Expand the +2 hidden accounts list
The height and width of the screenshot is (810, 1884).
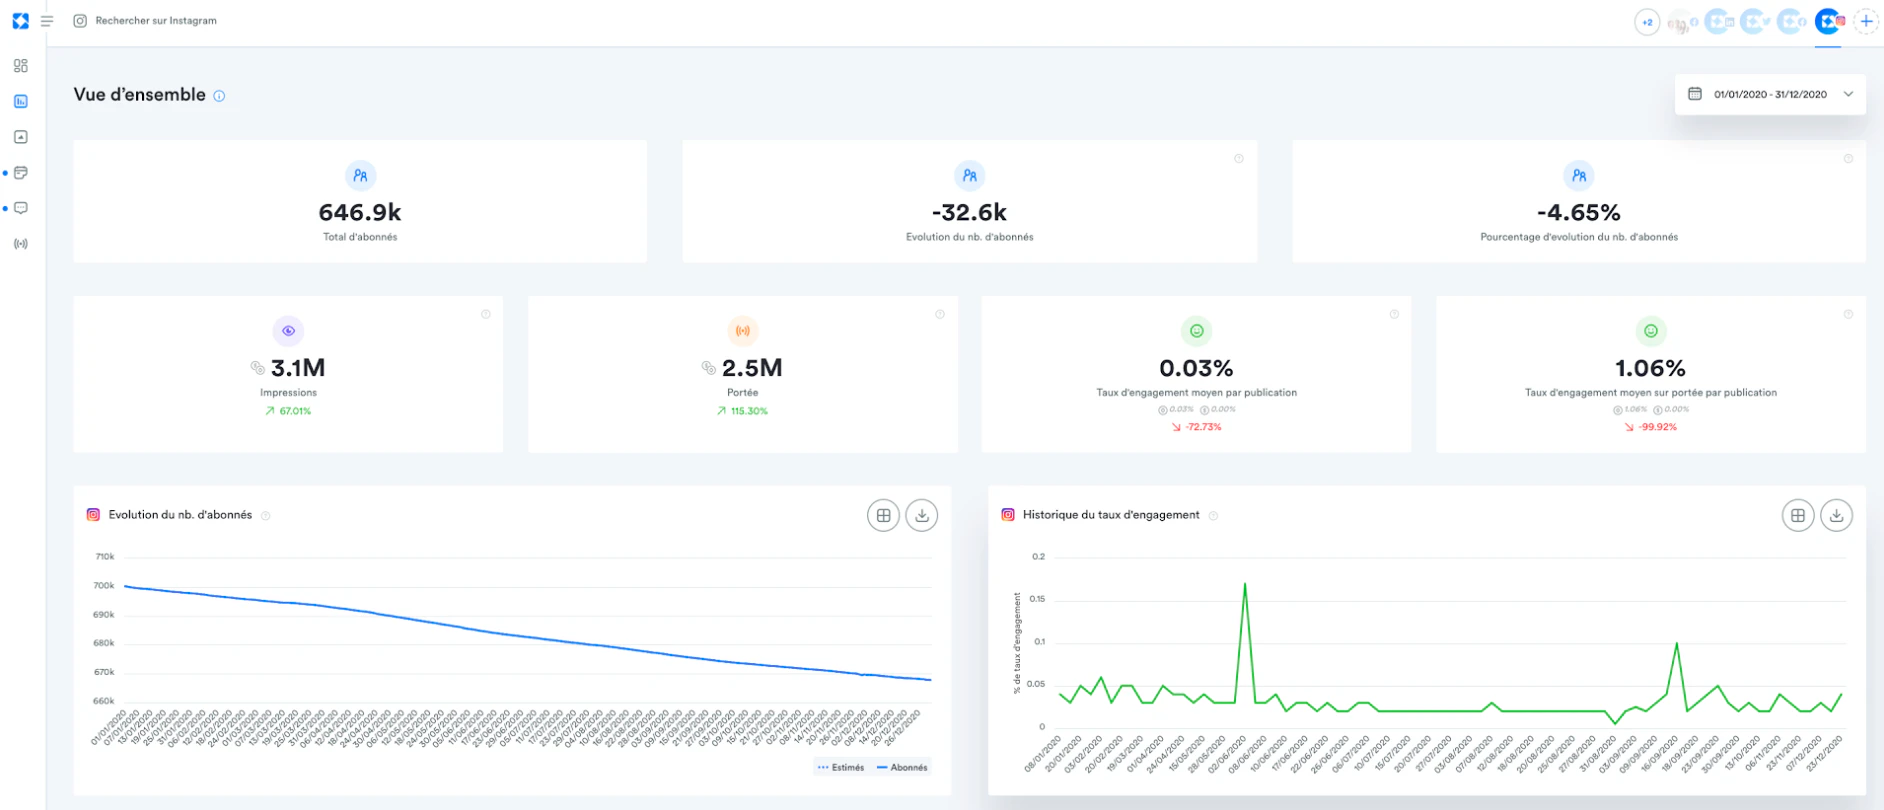[x=1647, y=22]
